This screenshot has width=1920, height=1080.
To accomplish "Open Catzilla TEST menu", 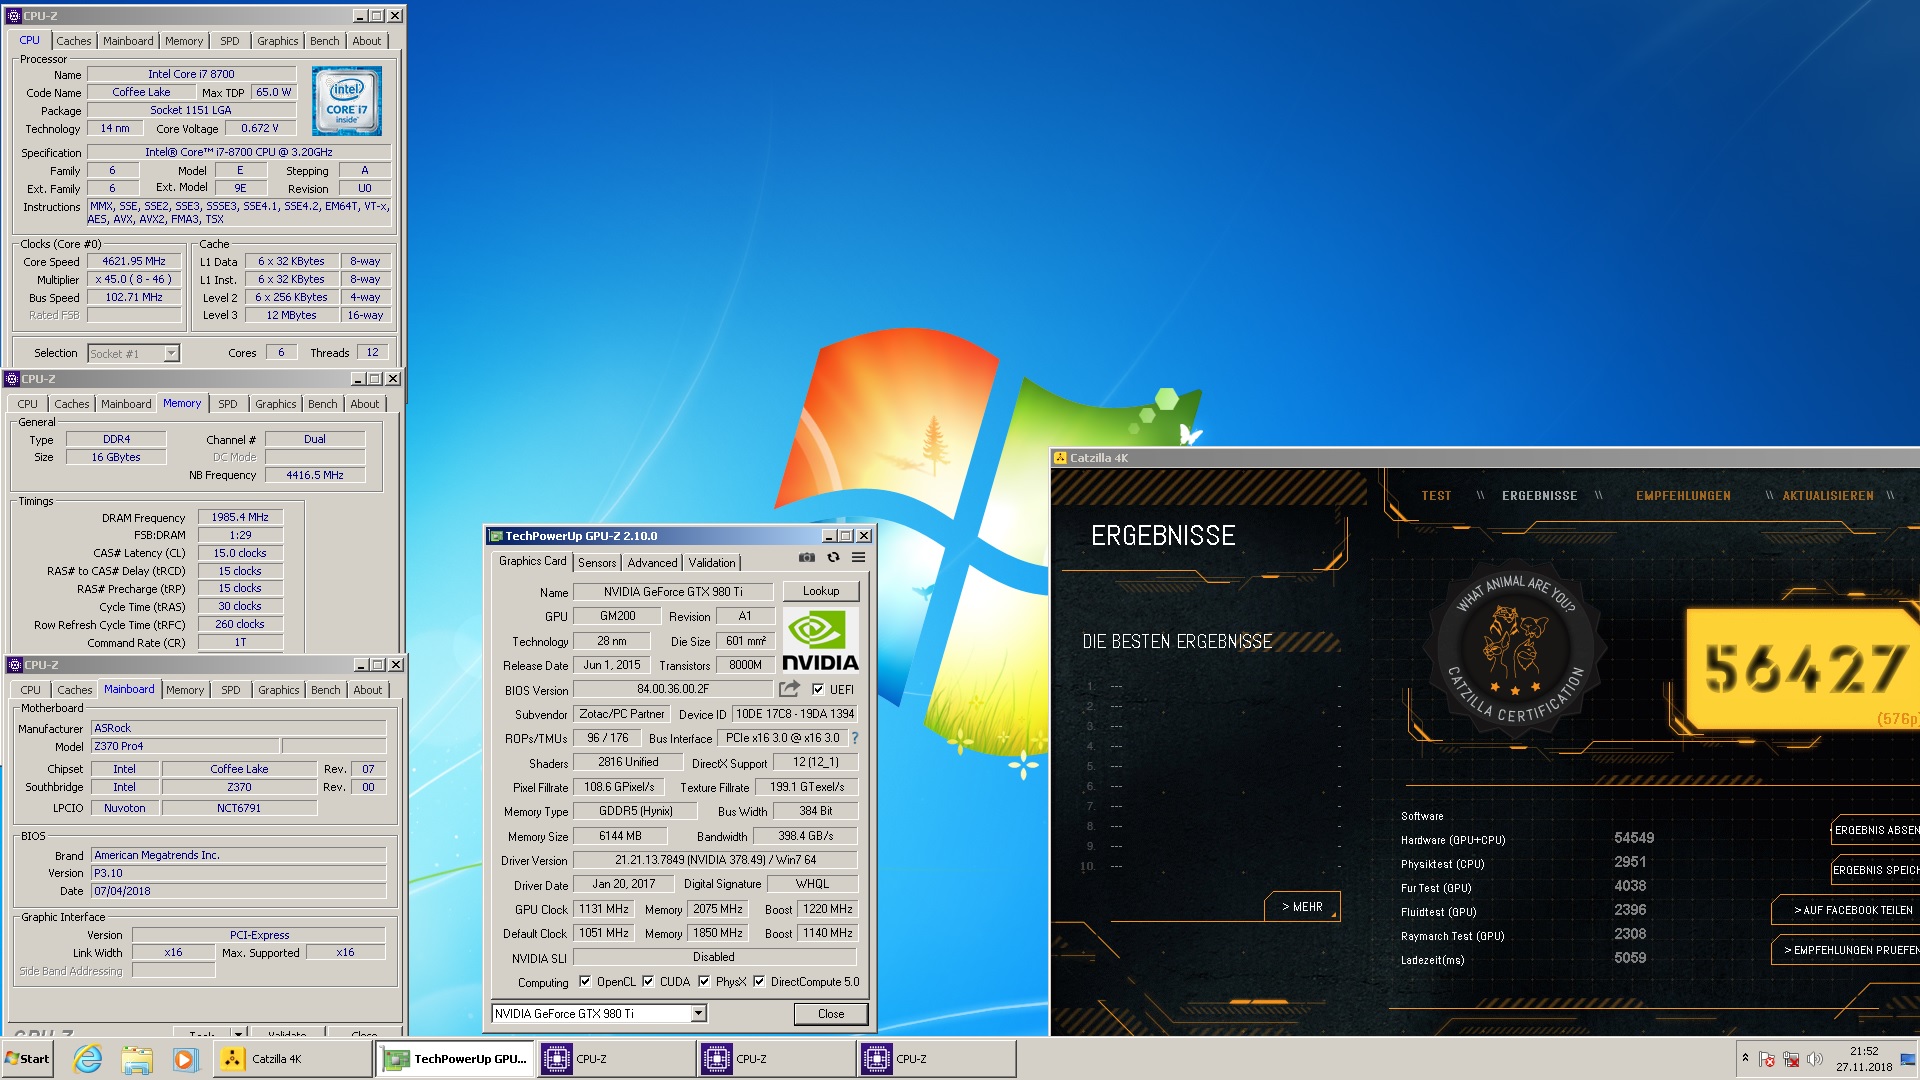I will point(1436,496).
